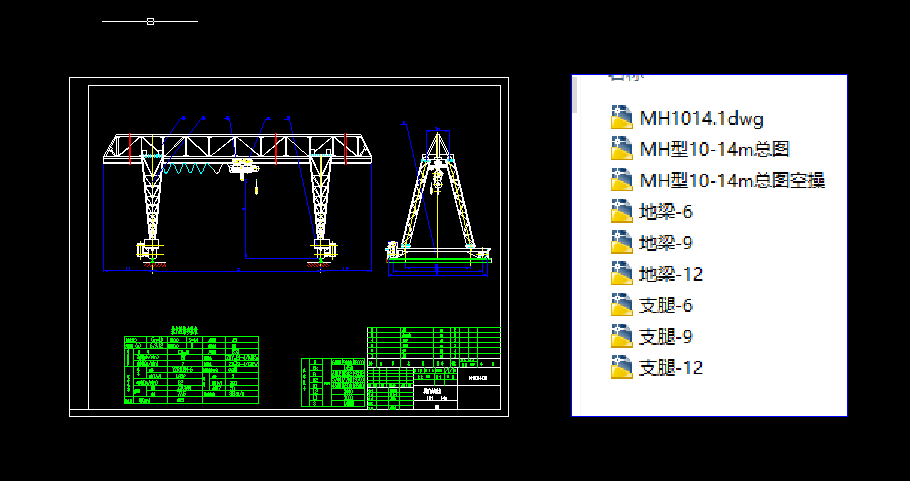
Task: Click the file icon beside 支腿-12
Action: click(x=622, y=368)
